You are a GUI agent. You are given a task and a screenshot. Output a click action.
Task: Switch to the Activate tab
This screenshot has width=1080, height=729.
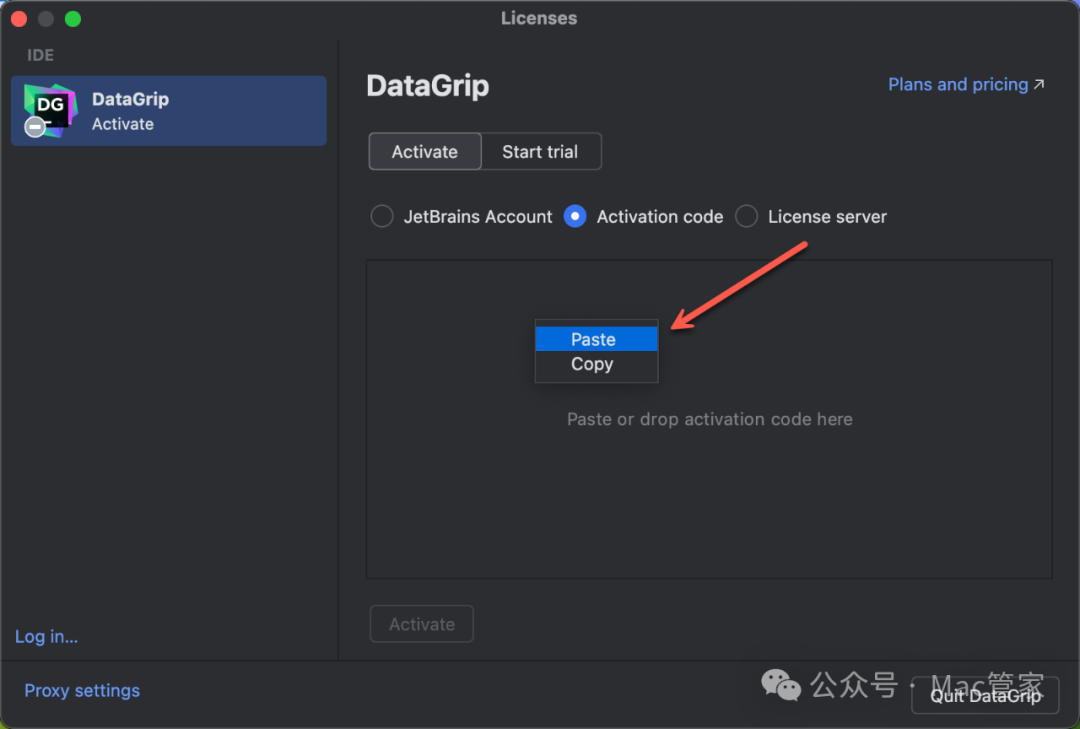pos(425,152)
